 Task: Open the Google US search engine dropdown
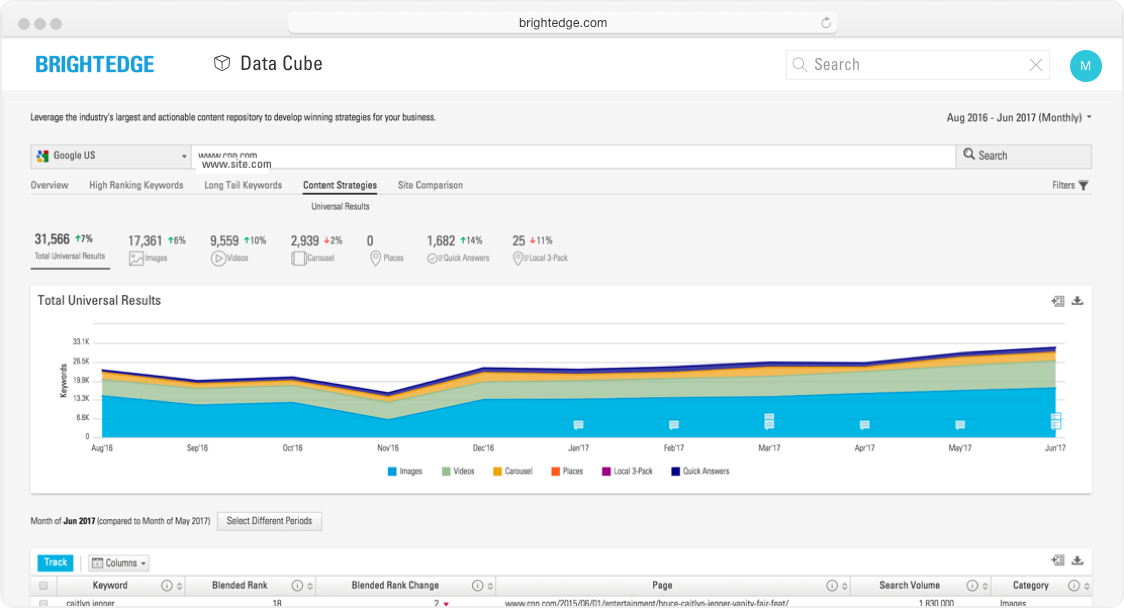tap(111, 156)
